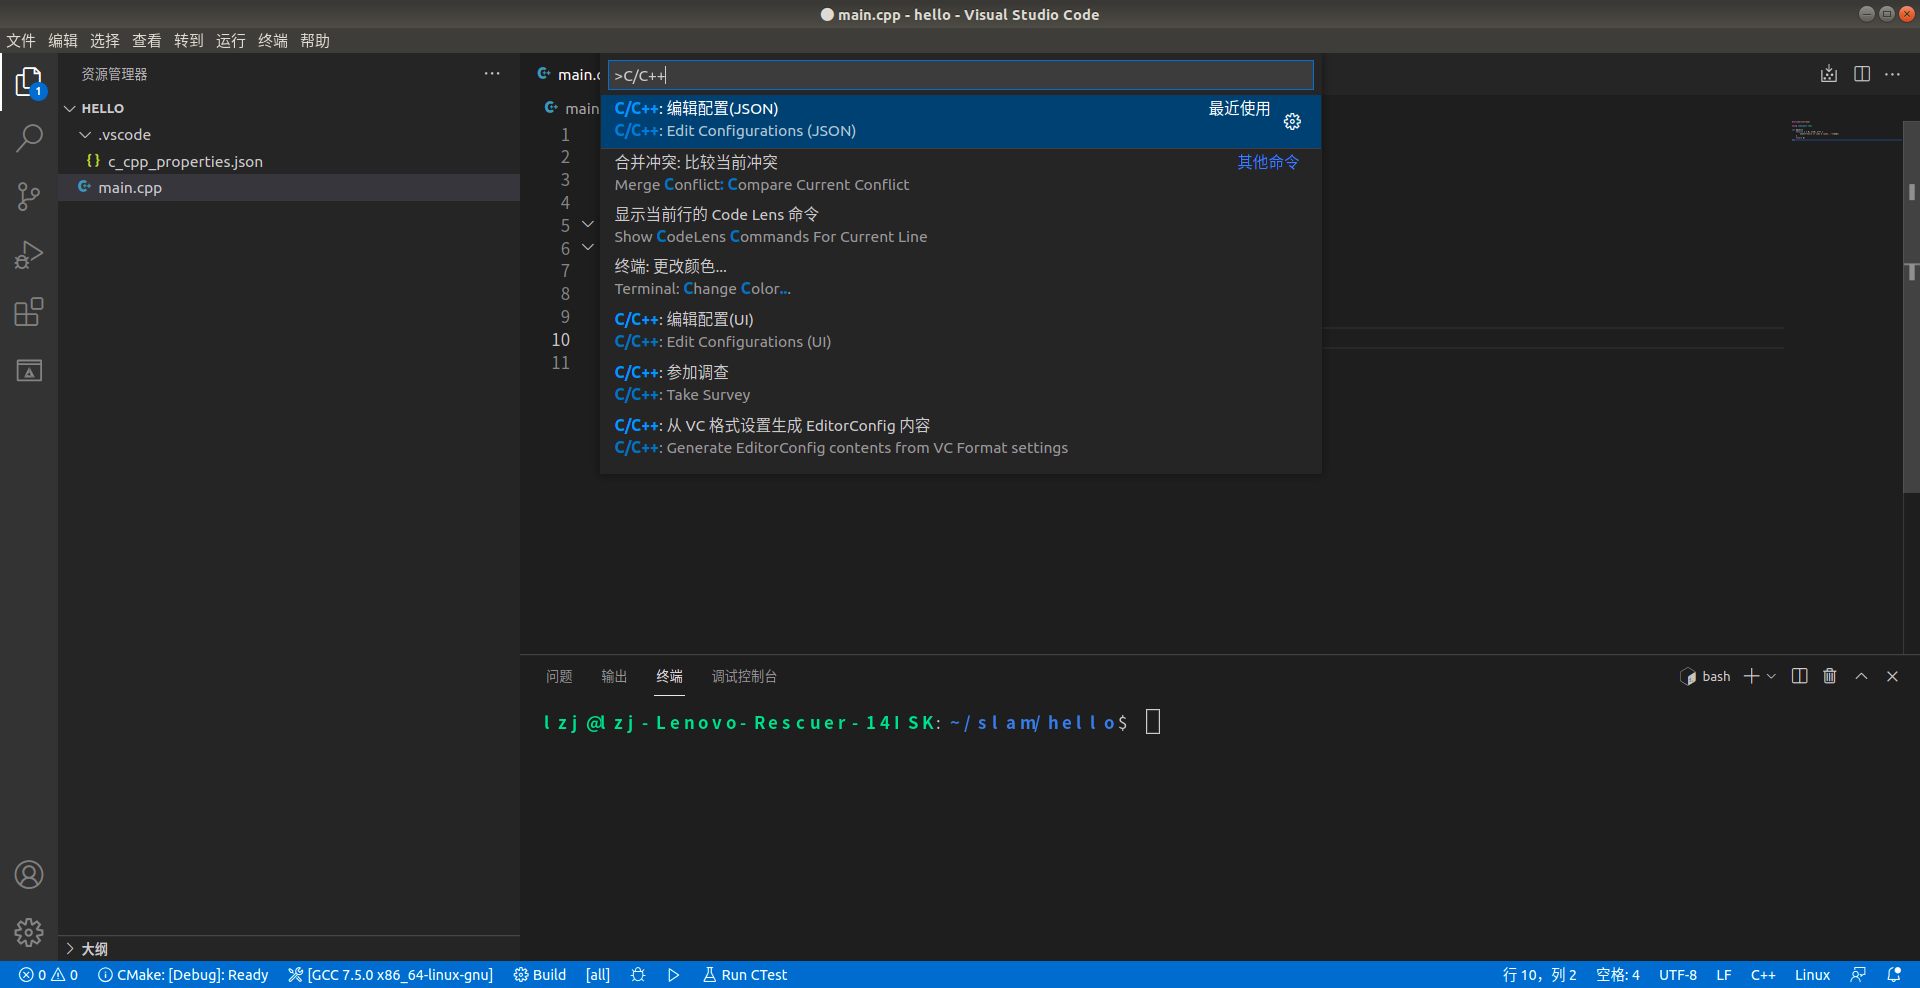The image size is (1920, 988).
Task: Launch the target with status bar play icon
Action: click(674, 975)
